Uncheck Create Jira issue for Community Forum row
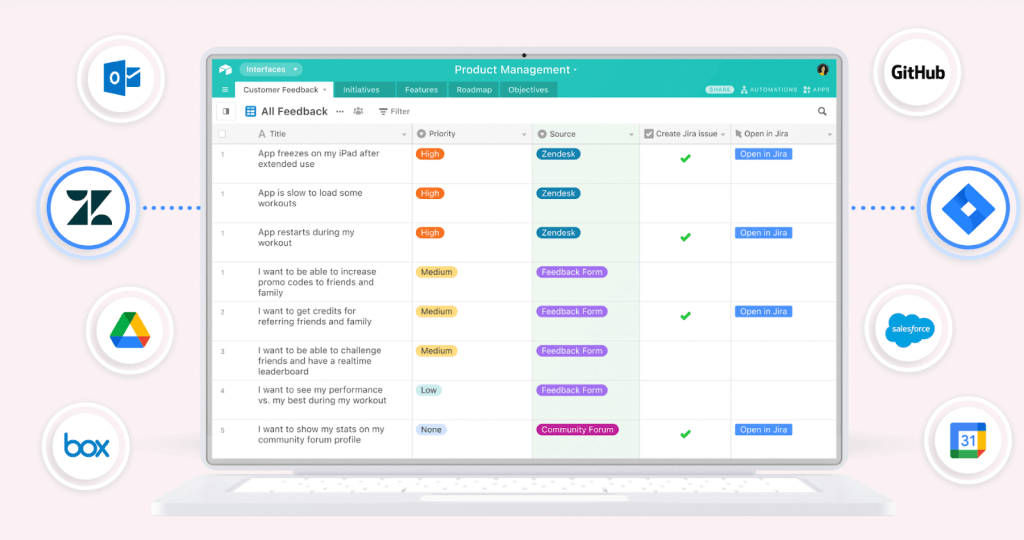Image resolution: width=1024 pixels, height=540 pixels. (x=685, y=434)
